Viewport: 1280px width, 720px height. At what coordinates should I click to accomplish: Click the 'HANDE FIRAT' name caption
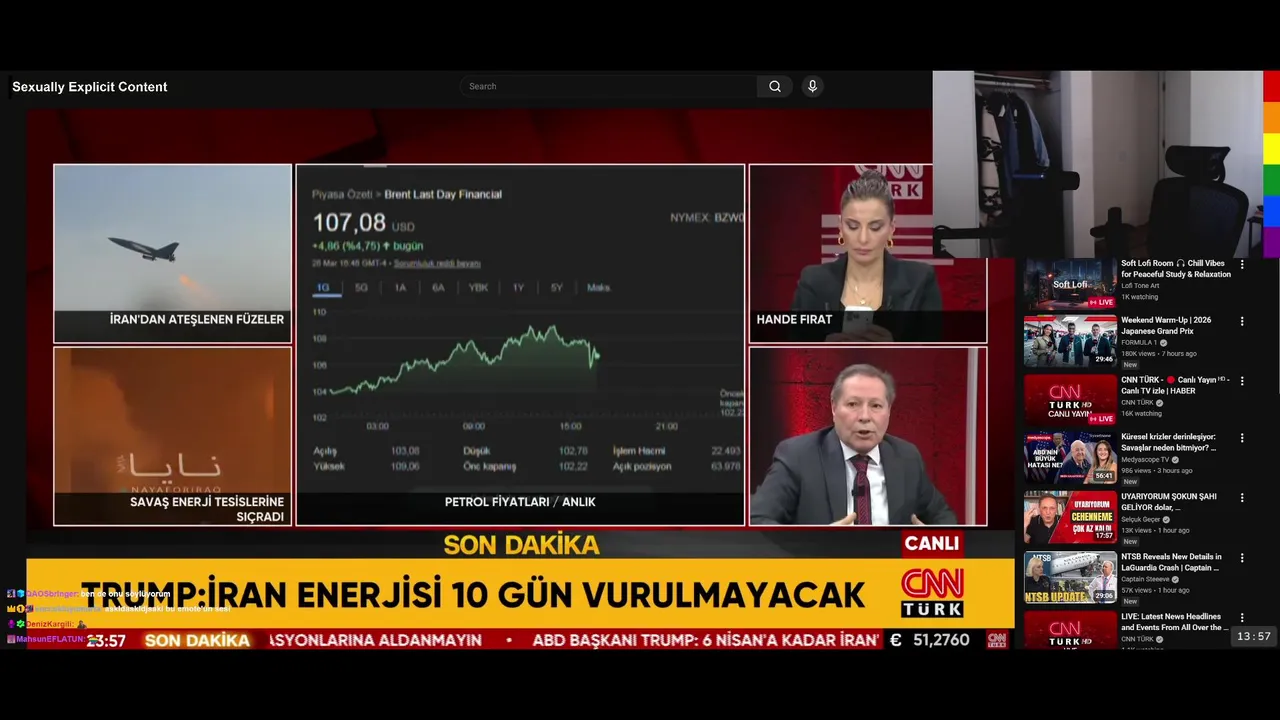(x=794, y=320)
